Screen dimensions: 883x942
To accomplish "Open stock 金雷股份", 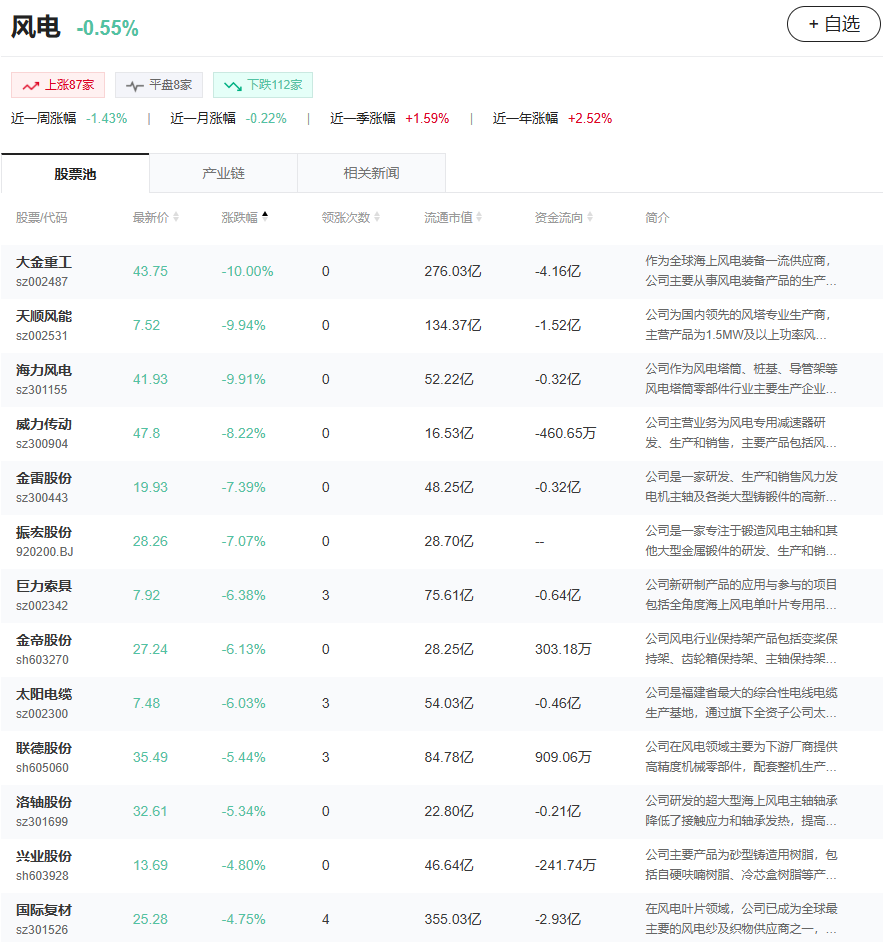I will click(x=44, y=479).
